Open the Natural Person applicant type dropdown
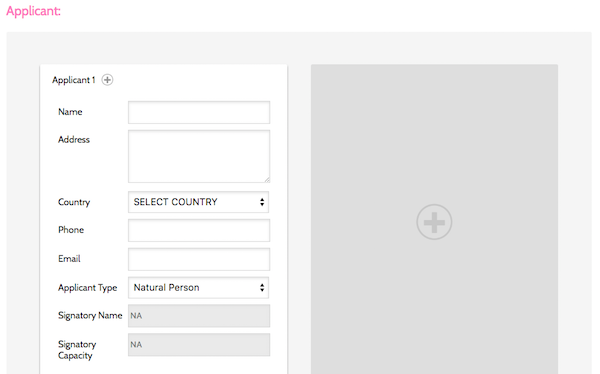 point(198,287)
